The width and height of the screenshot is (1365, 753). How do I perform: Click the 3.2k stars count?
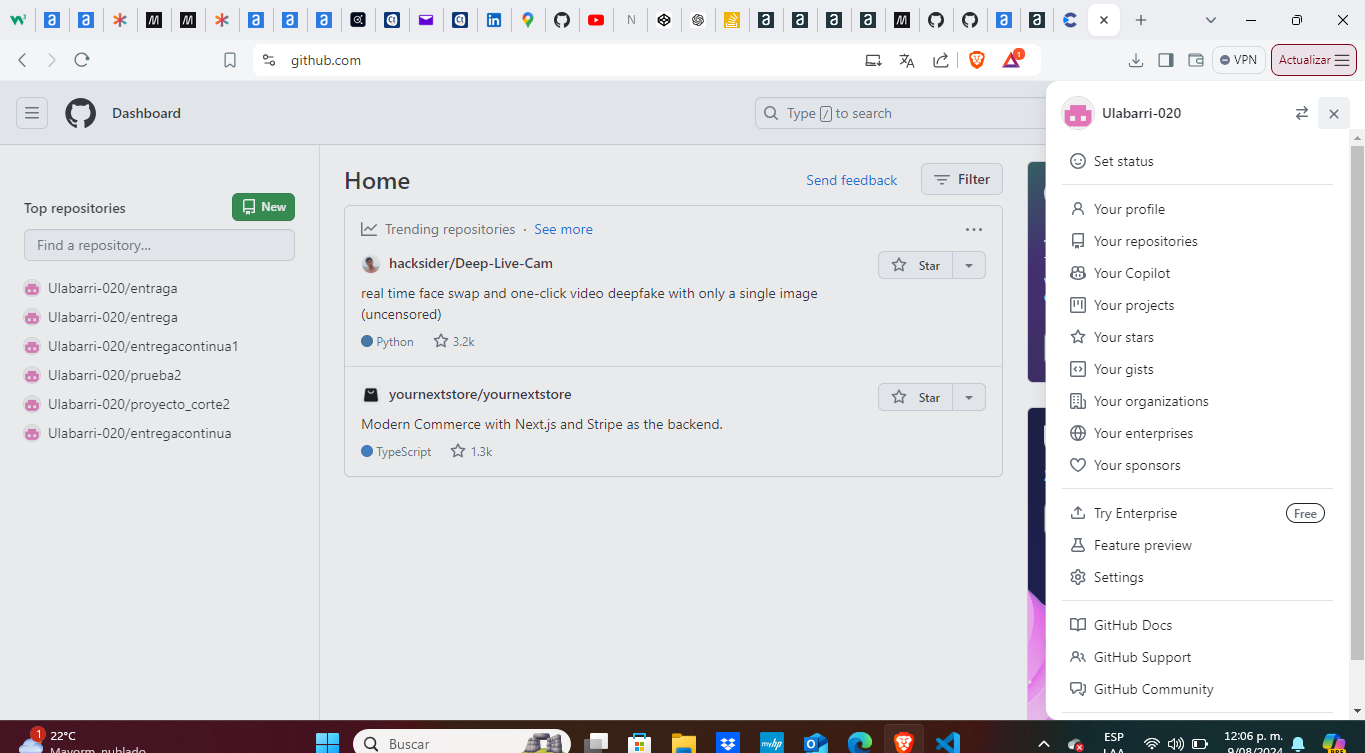(x=454, y=341)
